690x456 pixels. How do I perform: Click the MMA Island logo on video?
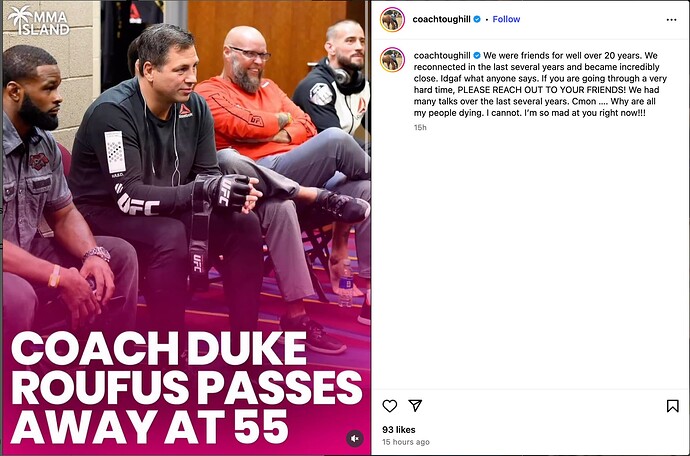click(x=38, y=20)
